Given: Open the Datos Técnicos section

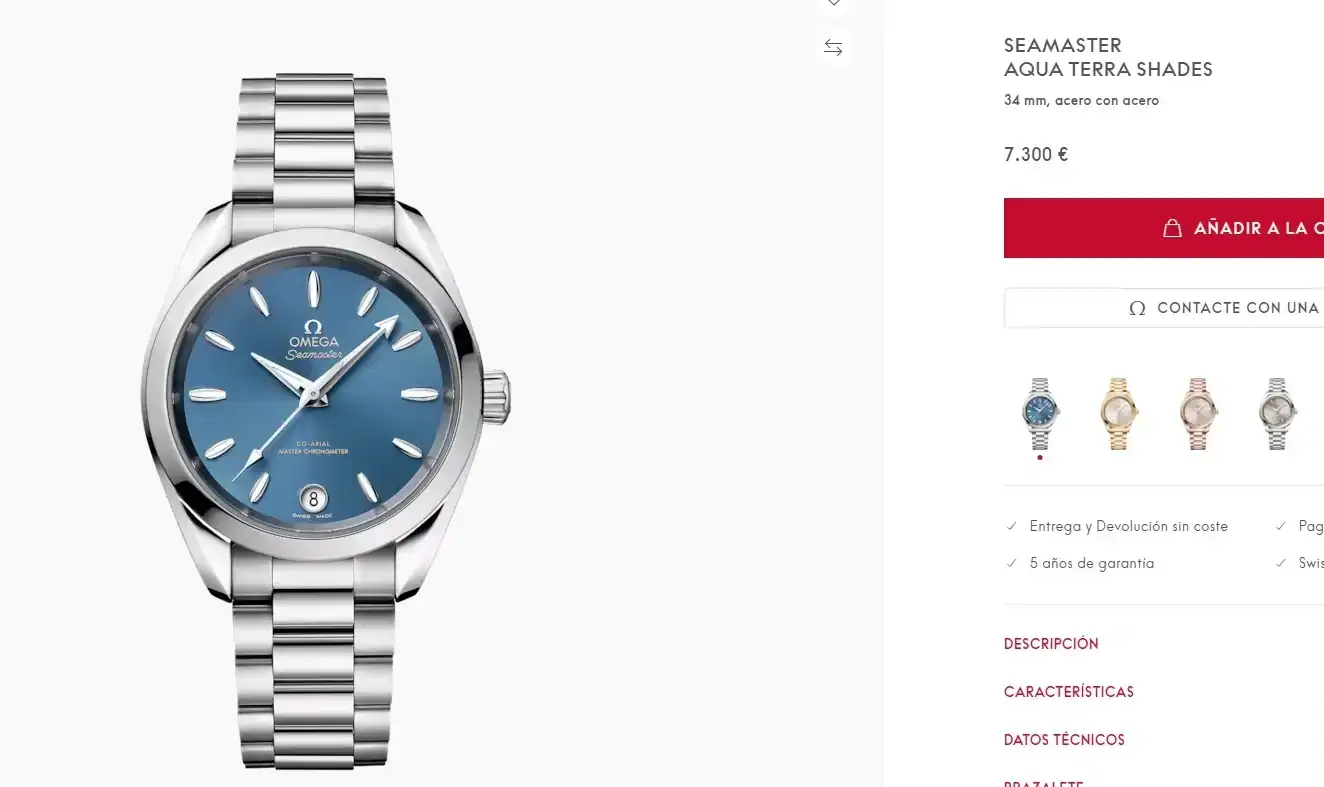Looking at the screenshot, I should tap(1064, 740).
